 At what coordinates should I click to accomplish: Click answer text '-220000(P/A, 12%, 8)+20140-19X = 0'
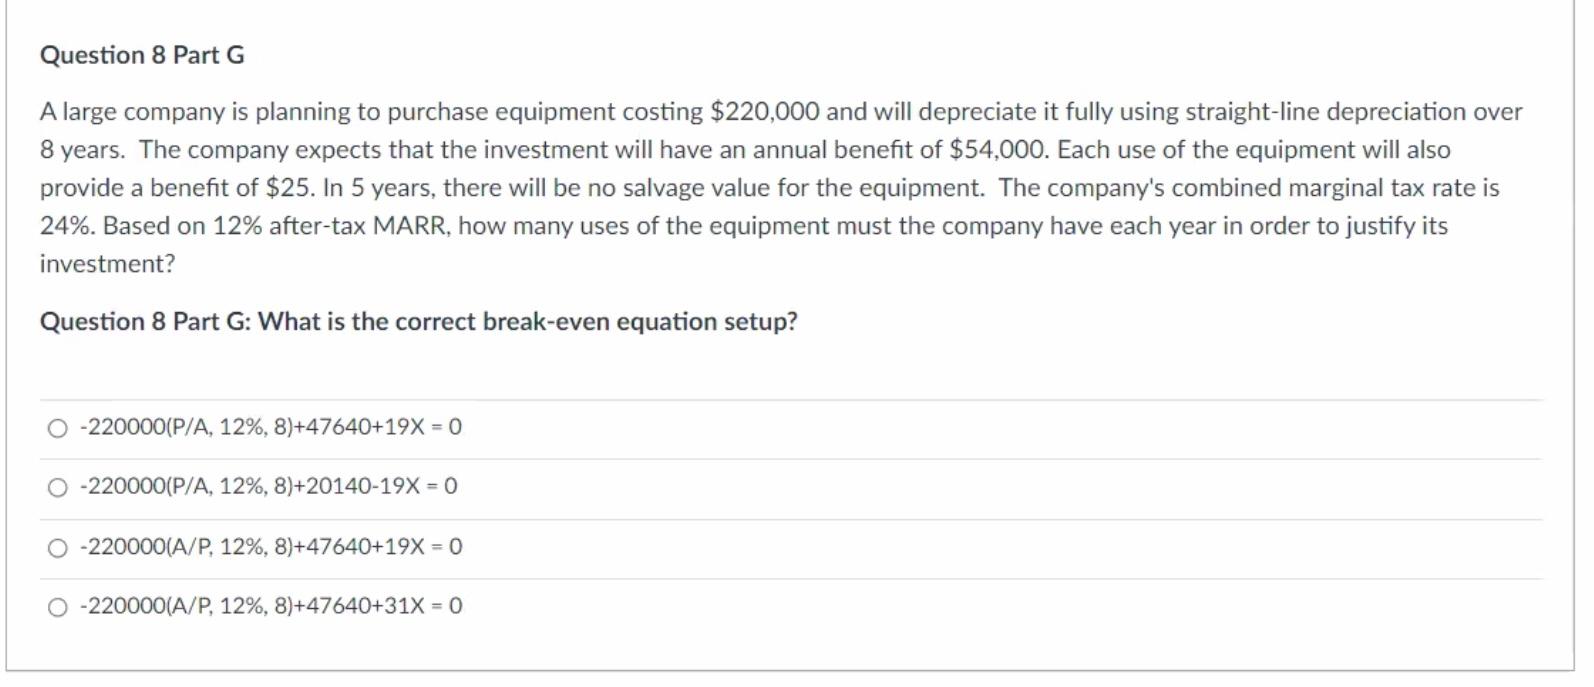268,486
